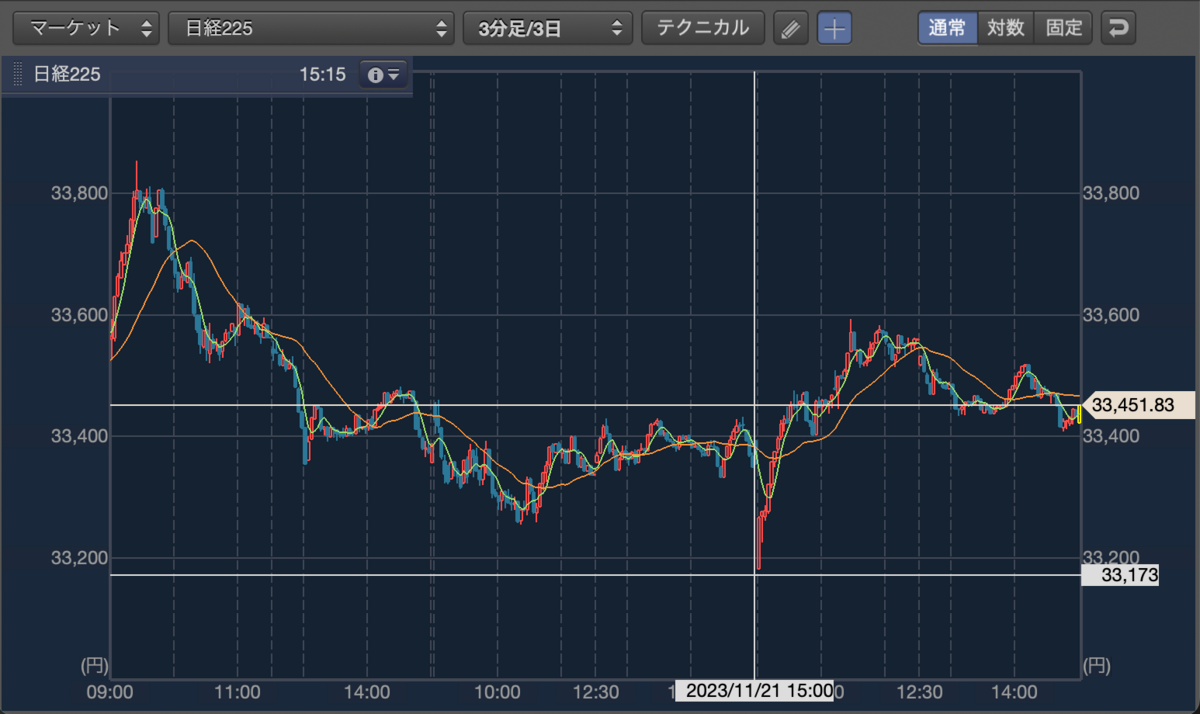Click the left axis 33,600 label
The height and width of the screenshot is (714, 1200).
click(78, 314)
